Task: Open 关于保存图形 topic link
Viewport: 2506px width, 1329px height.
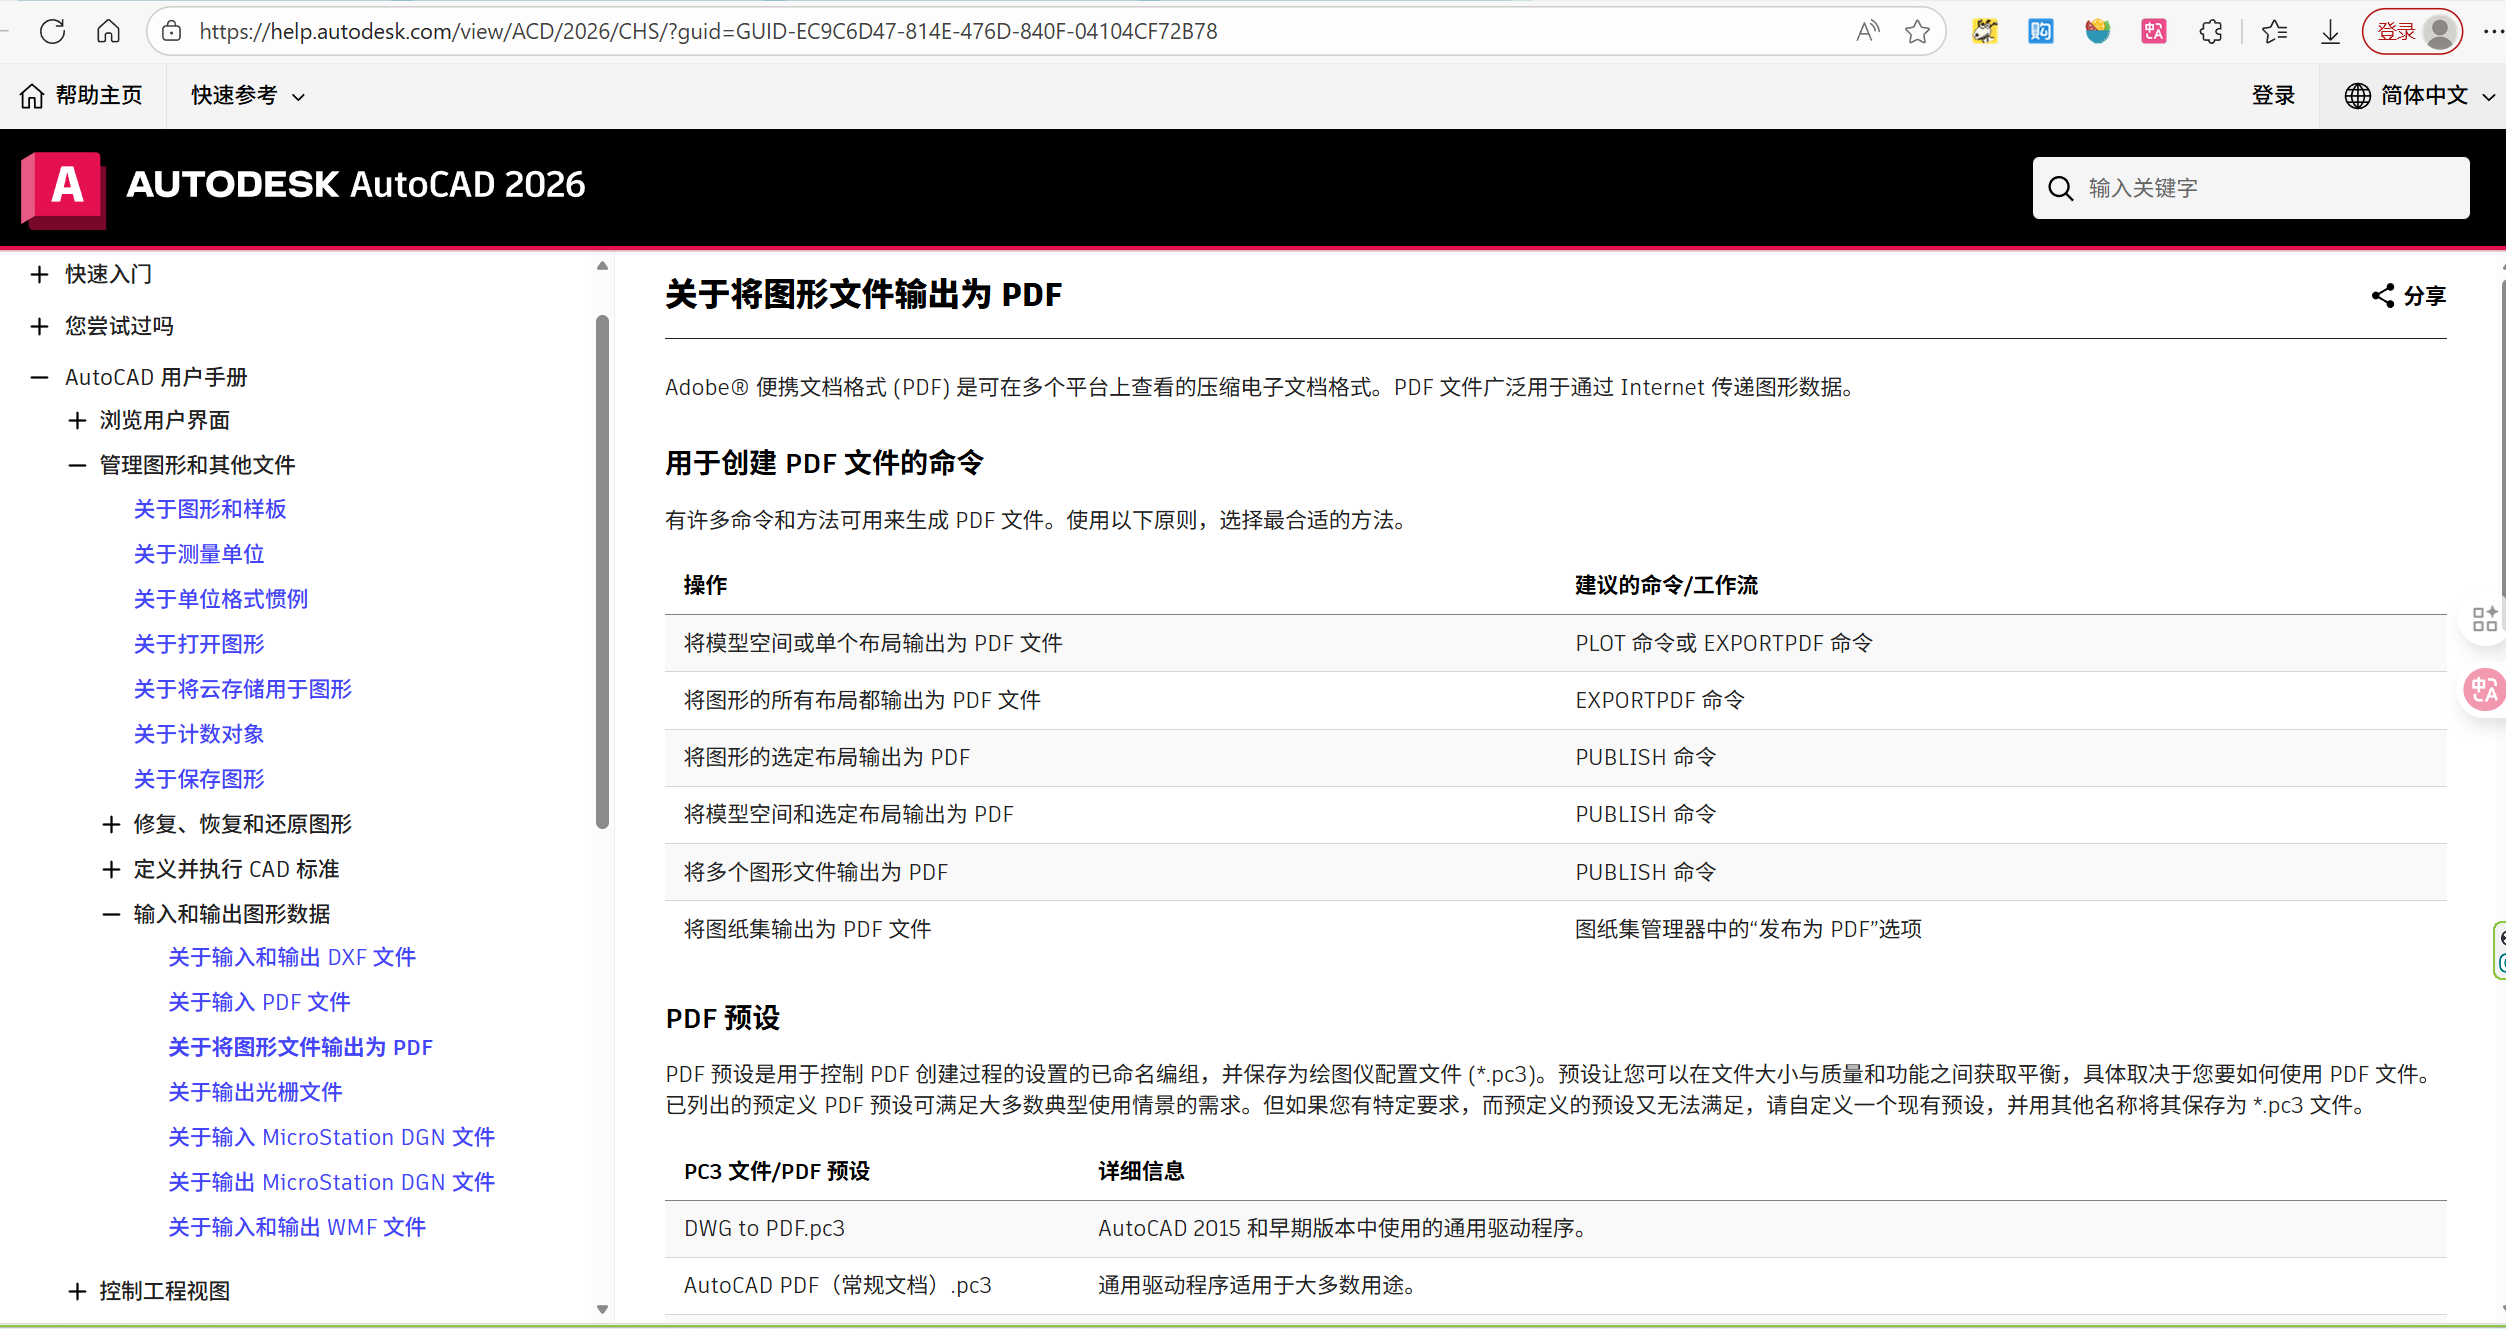Action: pyautogui.click(x=199, y=779)
